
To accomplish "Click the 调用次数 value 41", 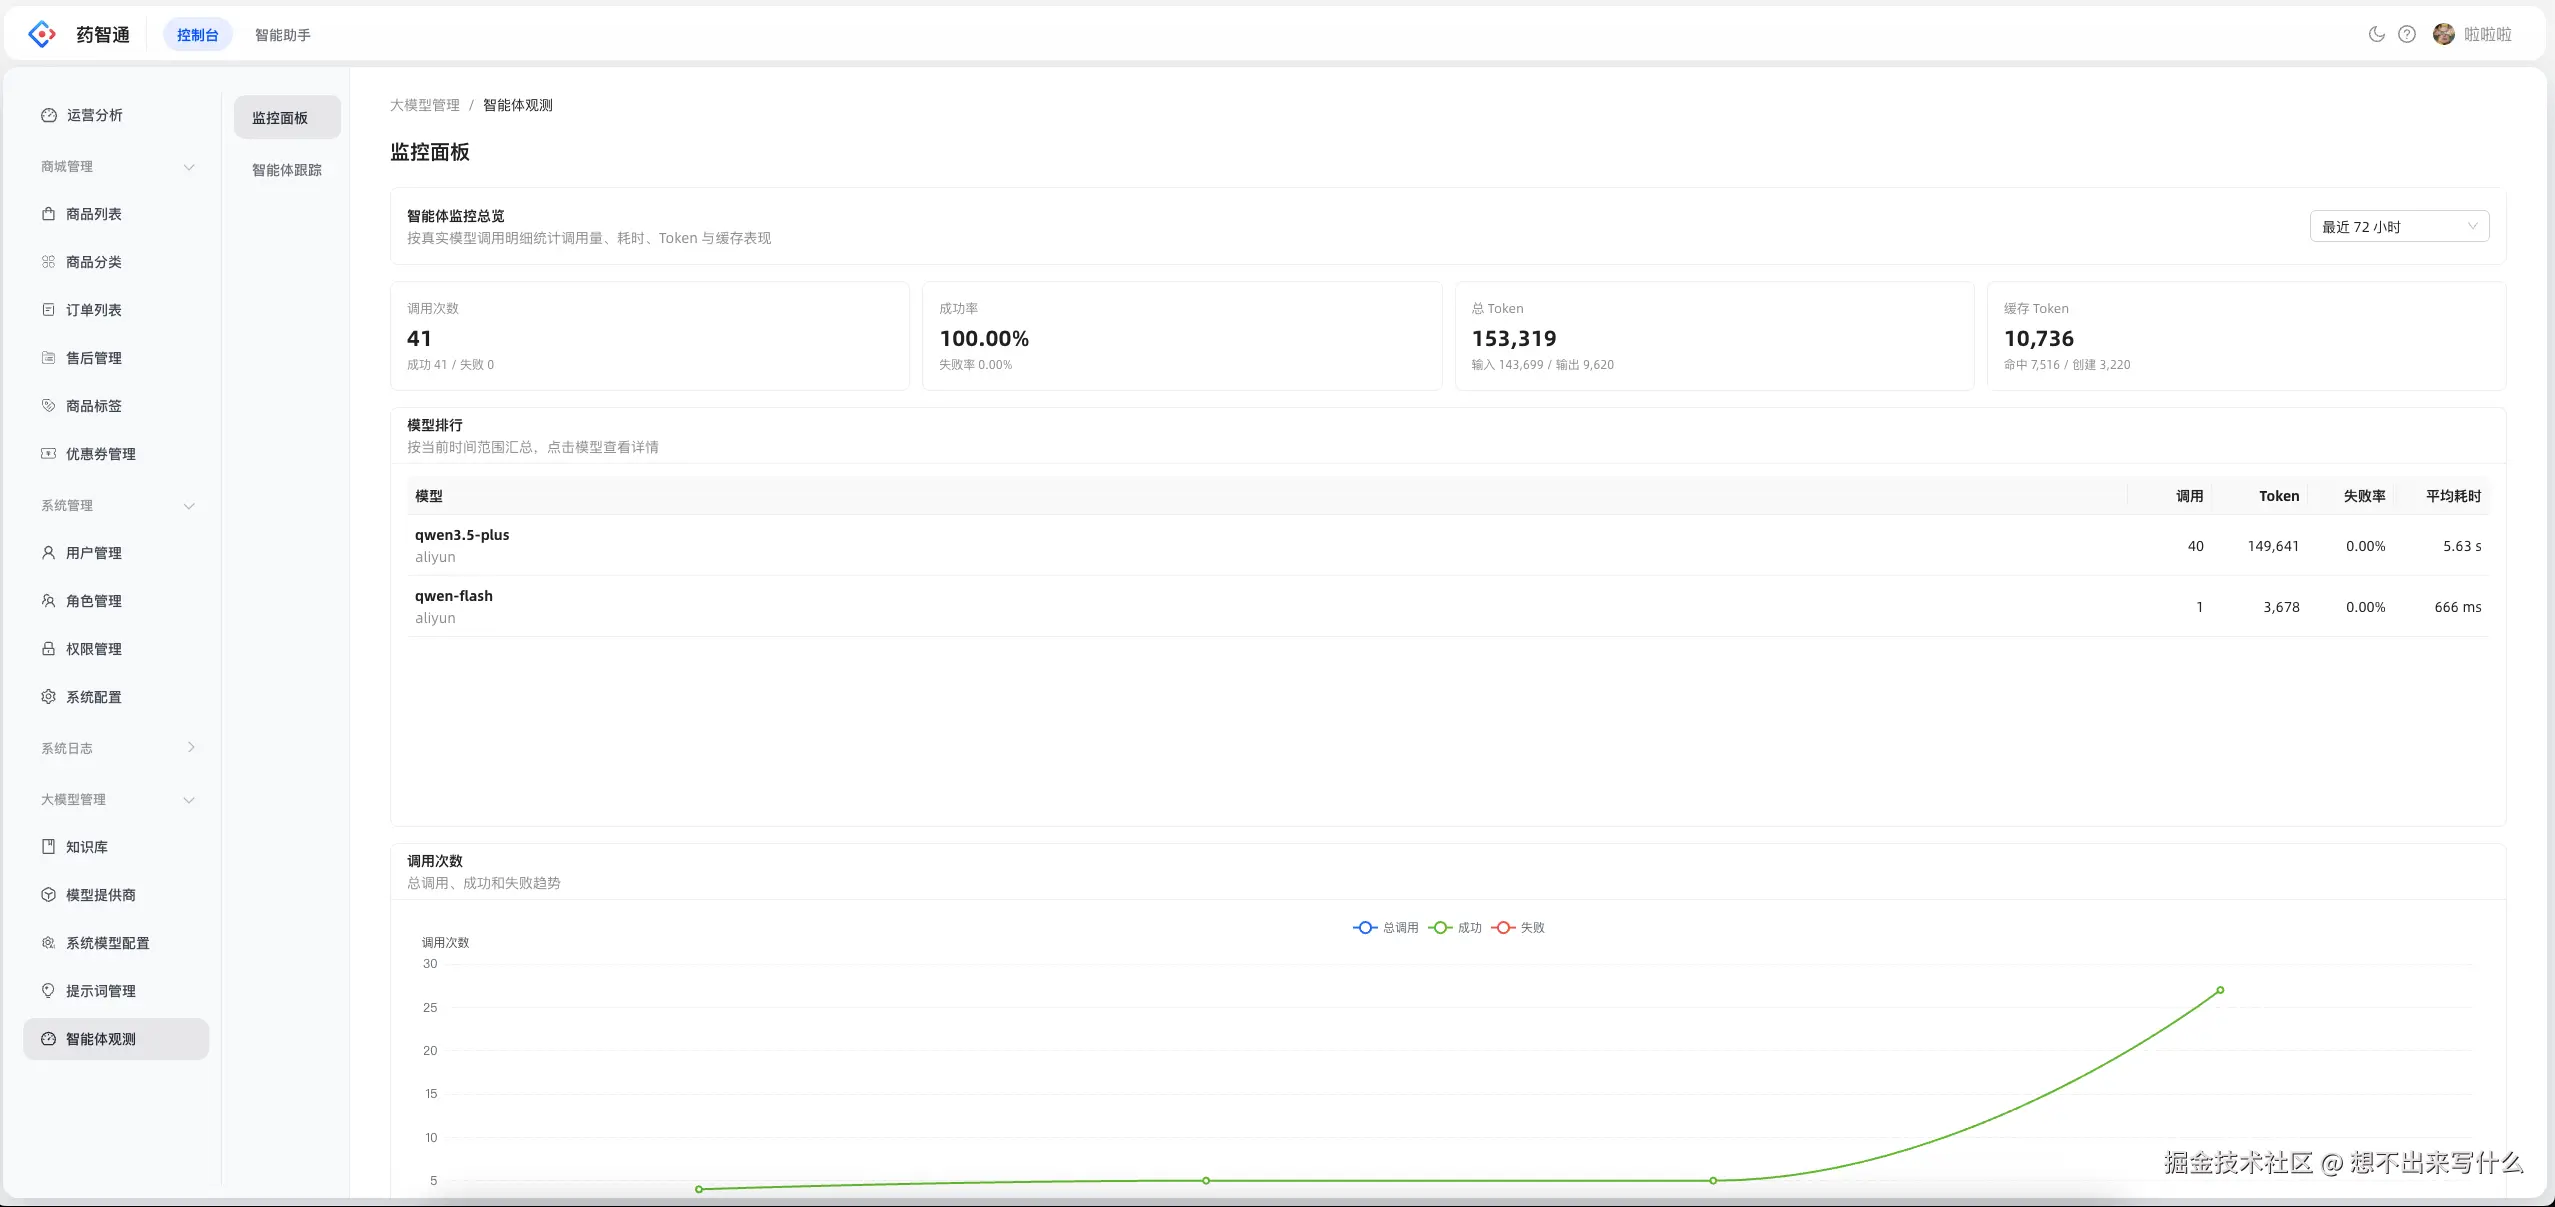I will (x=419, y=339).
